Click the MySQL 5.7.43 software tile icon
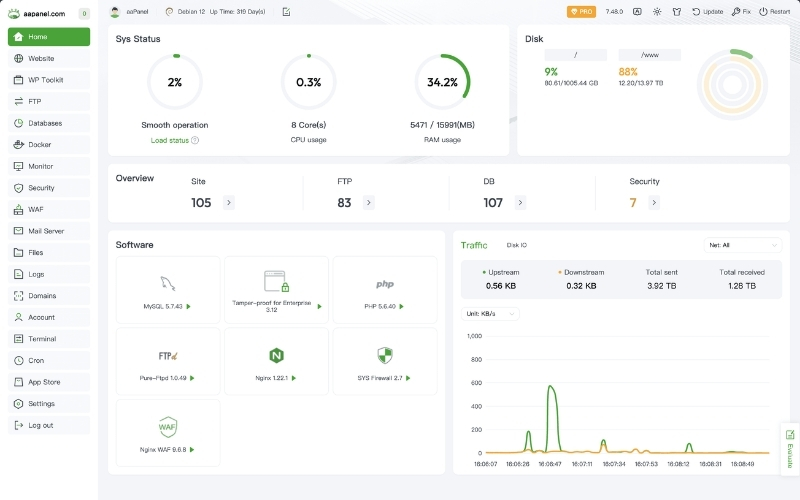Image resolution: width=800 pixels, height=500 pixels. (168, 283)
